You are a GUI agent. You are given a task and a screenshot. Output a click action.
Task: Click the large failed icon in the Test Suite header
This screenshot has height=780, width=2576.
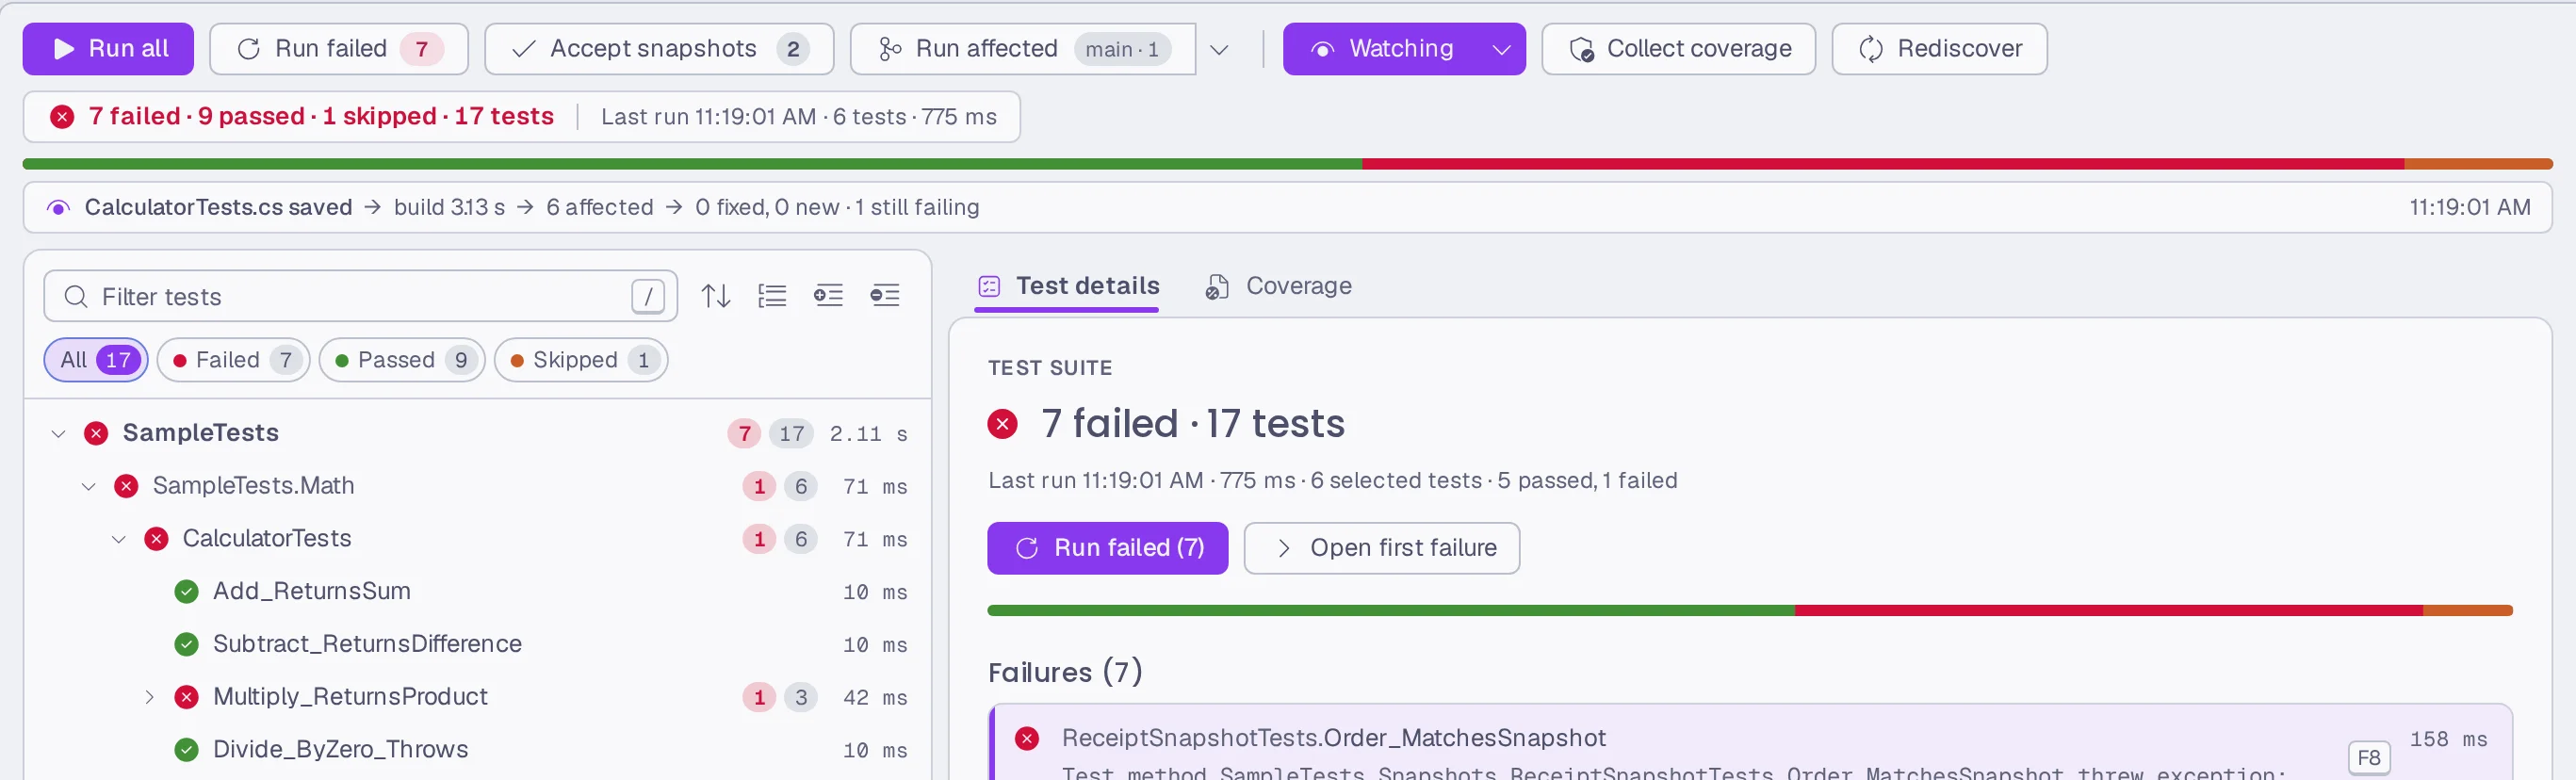1002,424
